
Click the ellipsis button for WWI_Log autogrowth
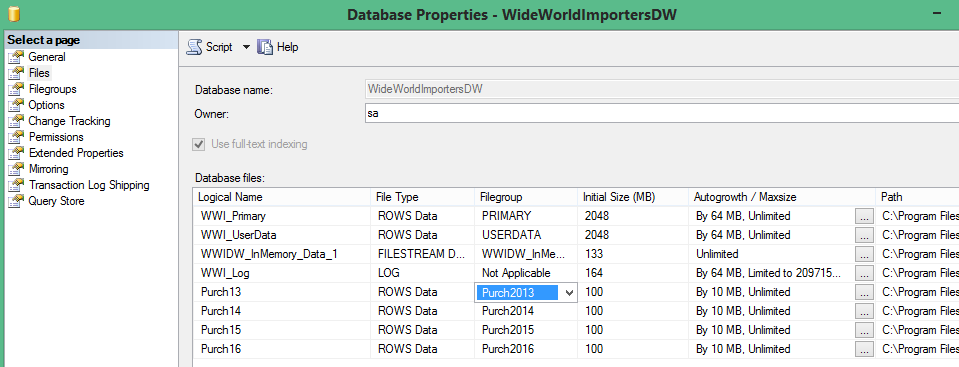864,273
